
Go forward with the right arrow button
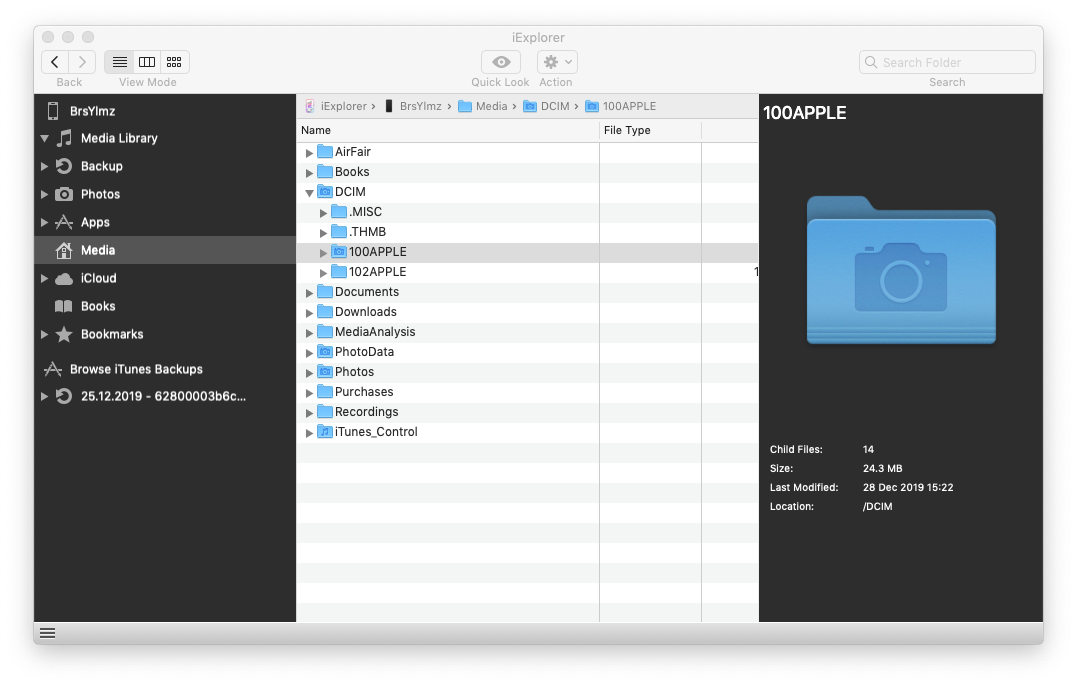click(x=82, y=62)
